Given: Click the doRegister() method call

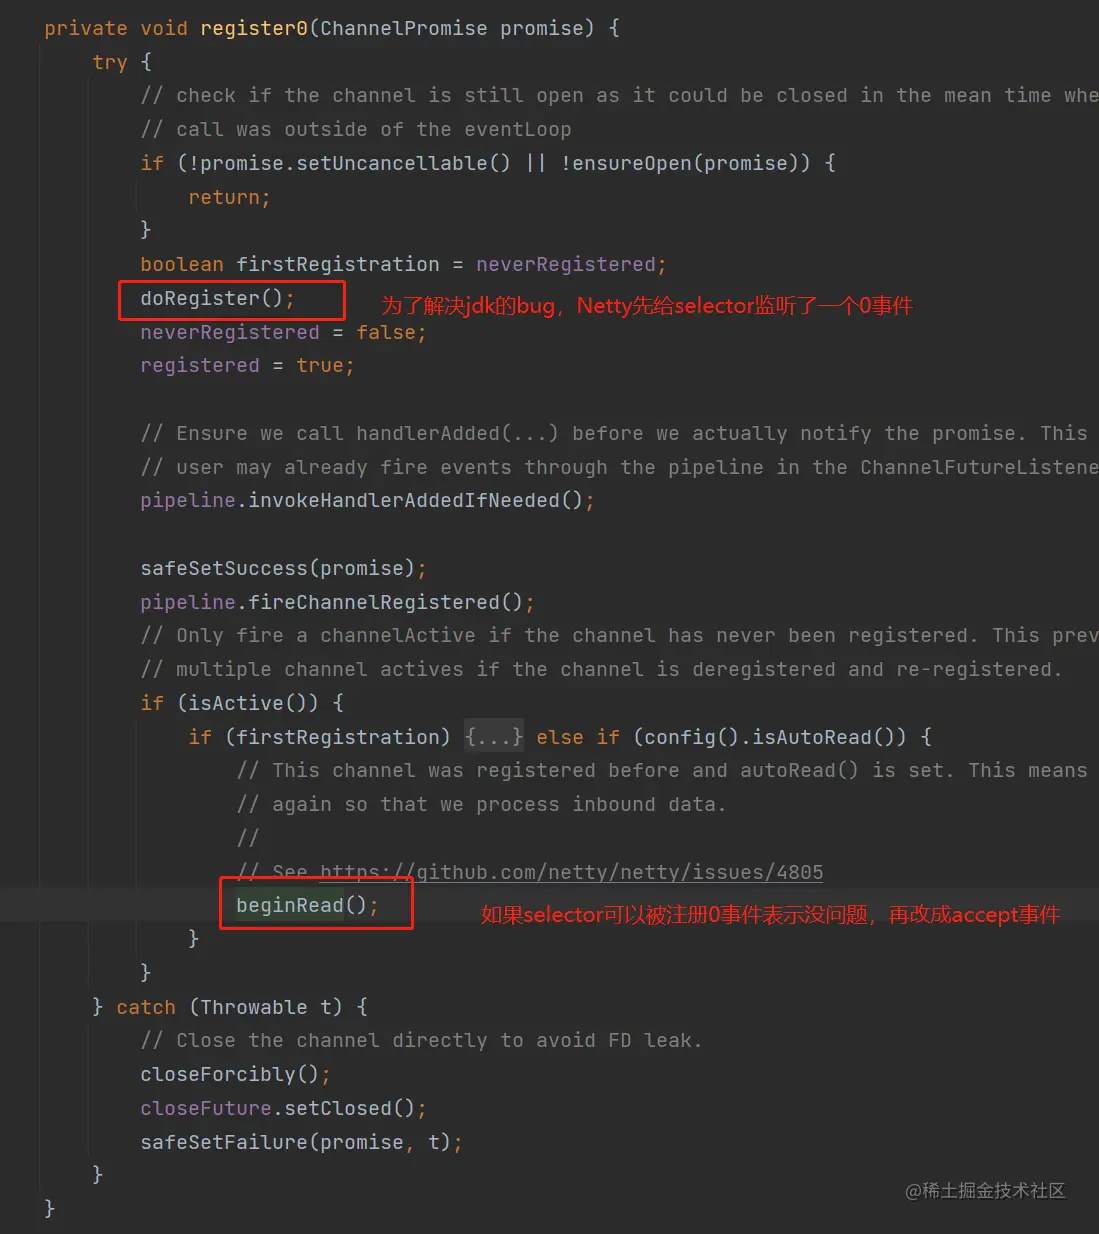Looking at the screenshot, I should [217, 298].
